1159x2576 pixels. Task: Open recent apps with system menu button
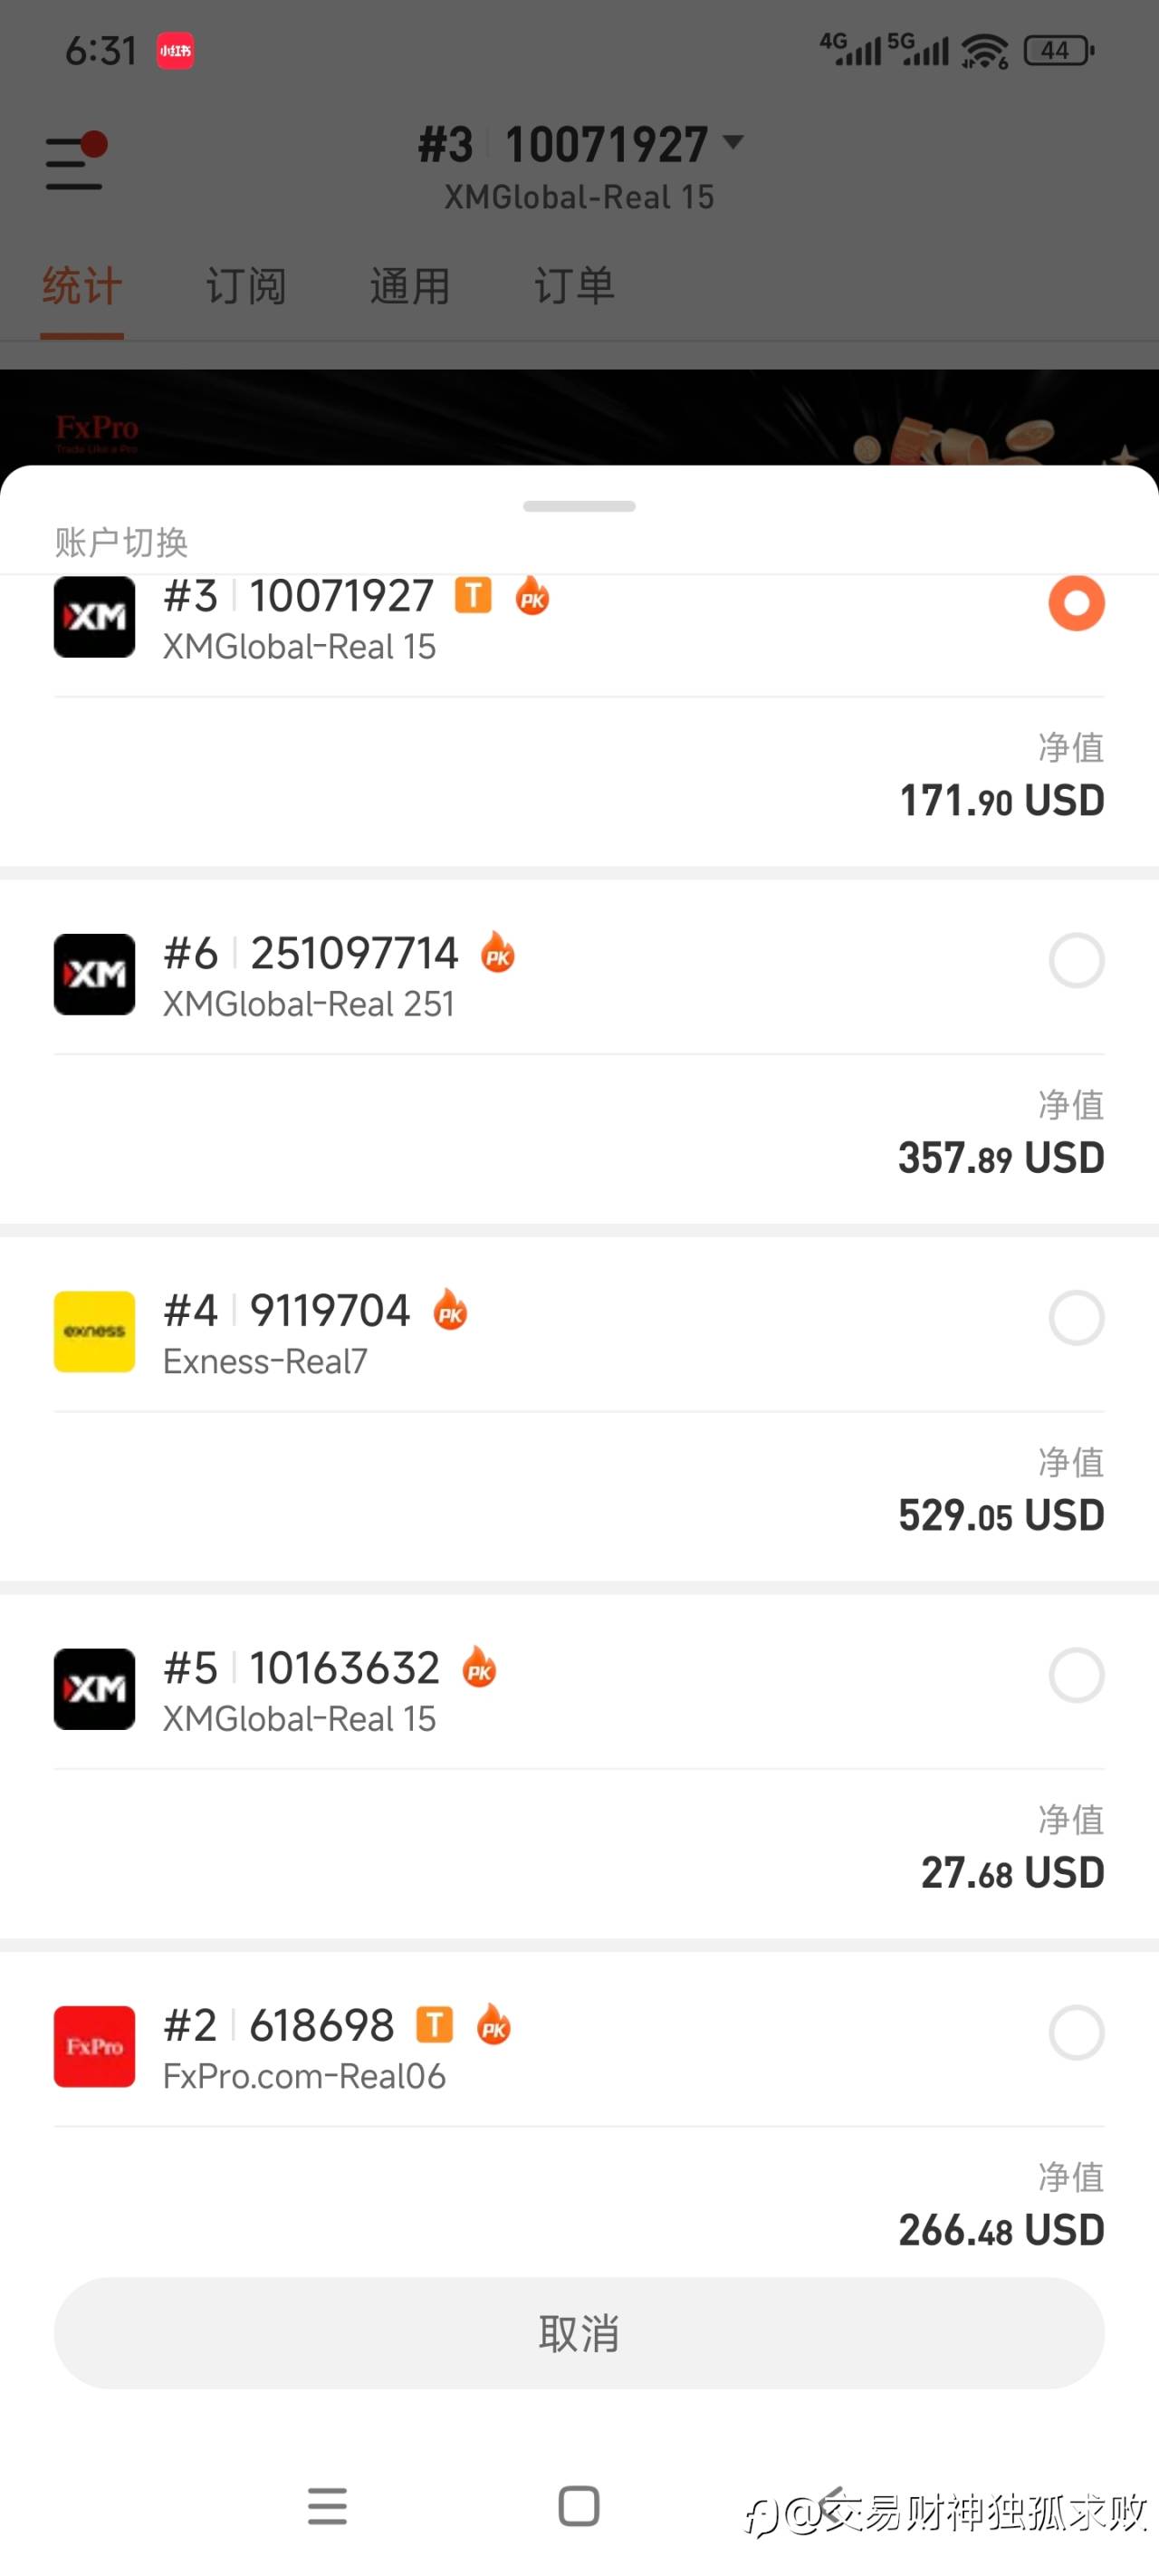click(x=327, y=2506)
